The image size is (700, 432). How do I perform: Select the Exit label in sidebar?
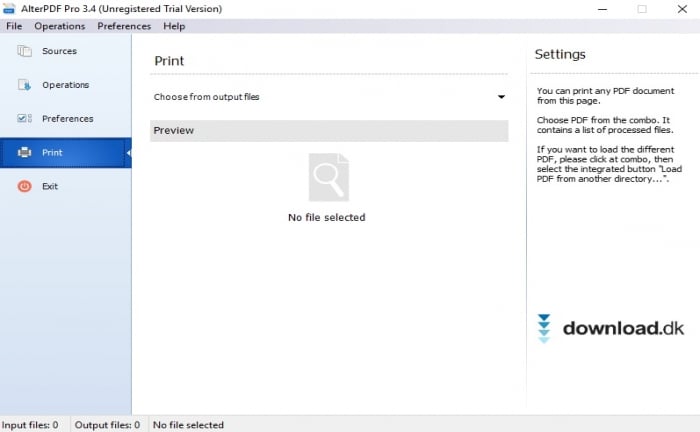(x=50, y=187)
